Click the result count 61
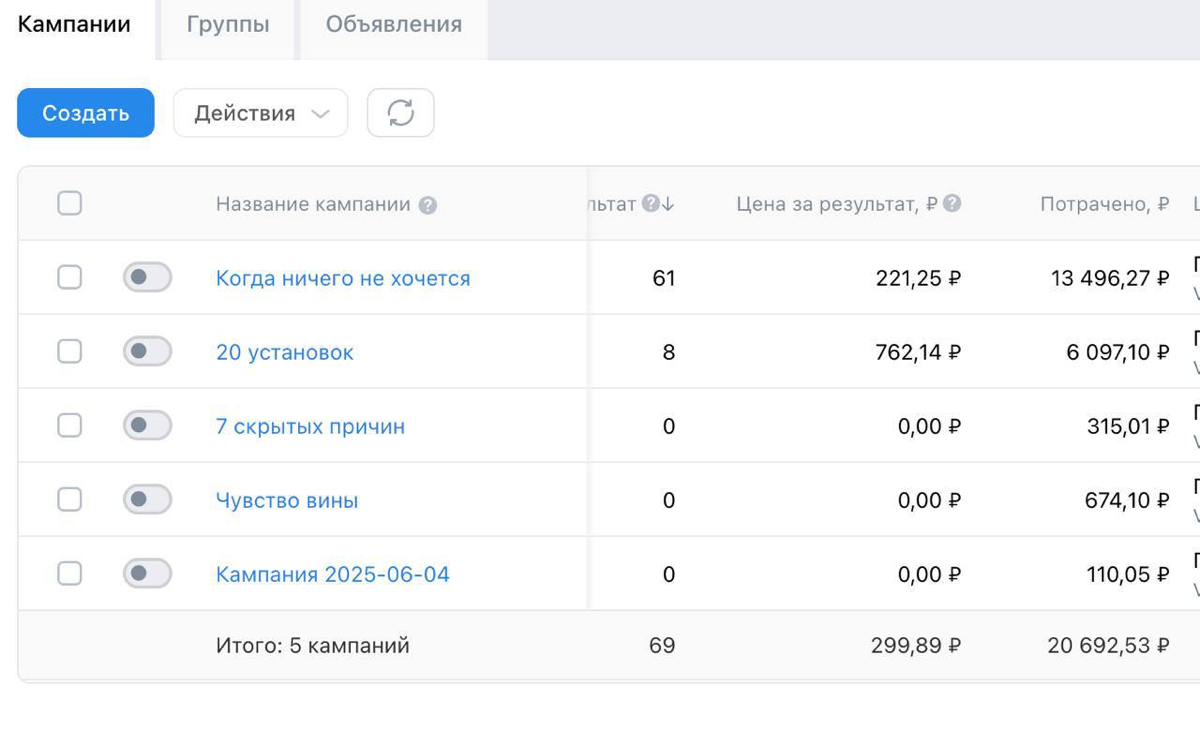 pos(664,278)
